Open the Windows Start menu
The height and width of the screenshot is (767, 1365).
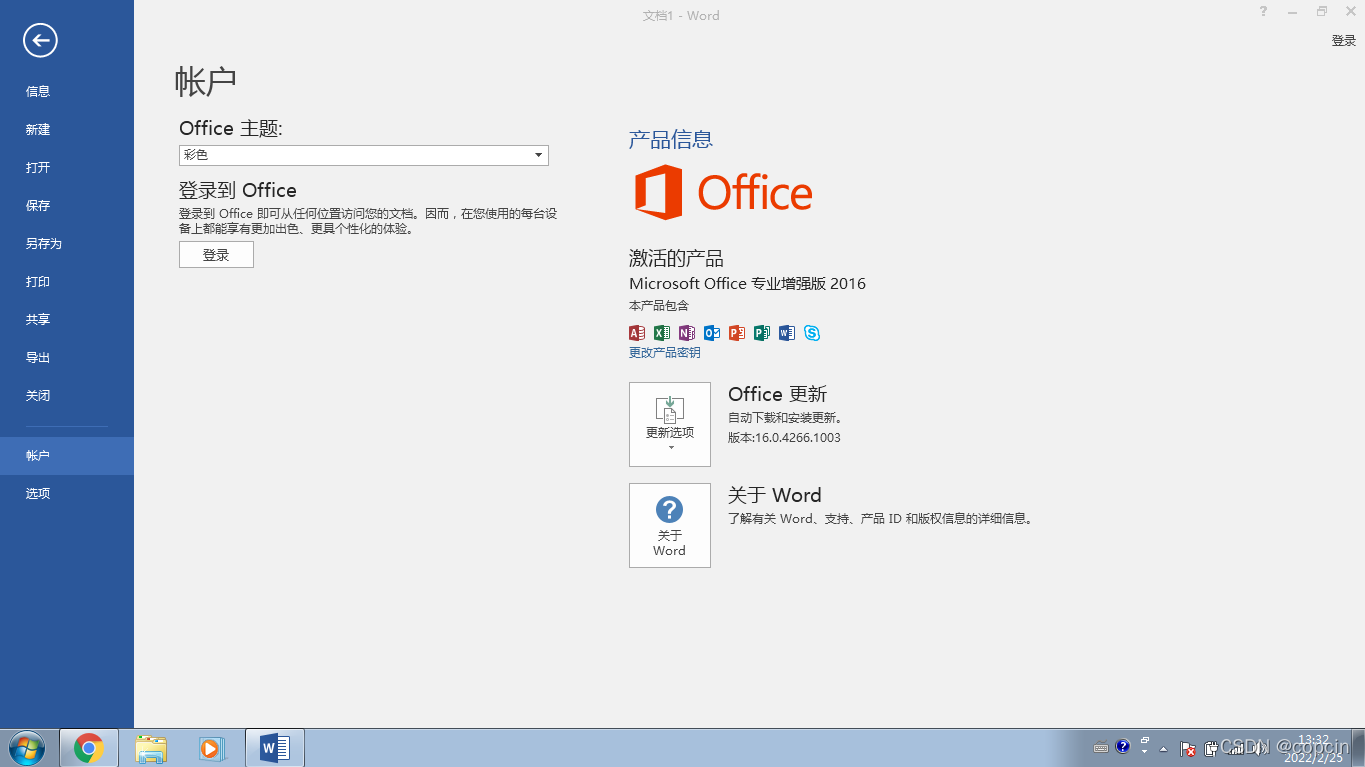coord(27,747)
